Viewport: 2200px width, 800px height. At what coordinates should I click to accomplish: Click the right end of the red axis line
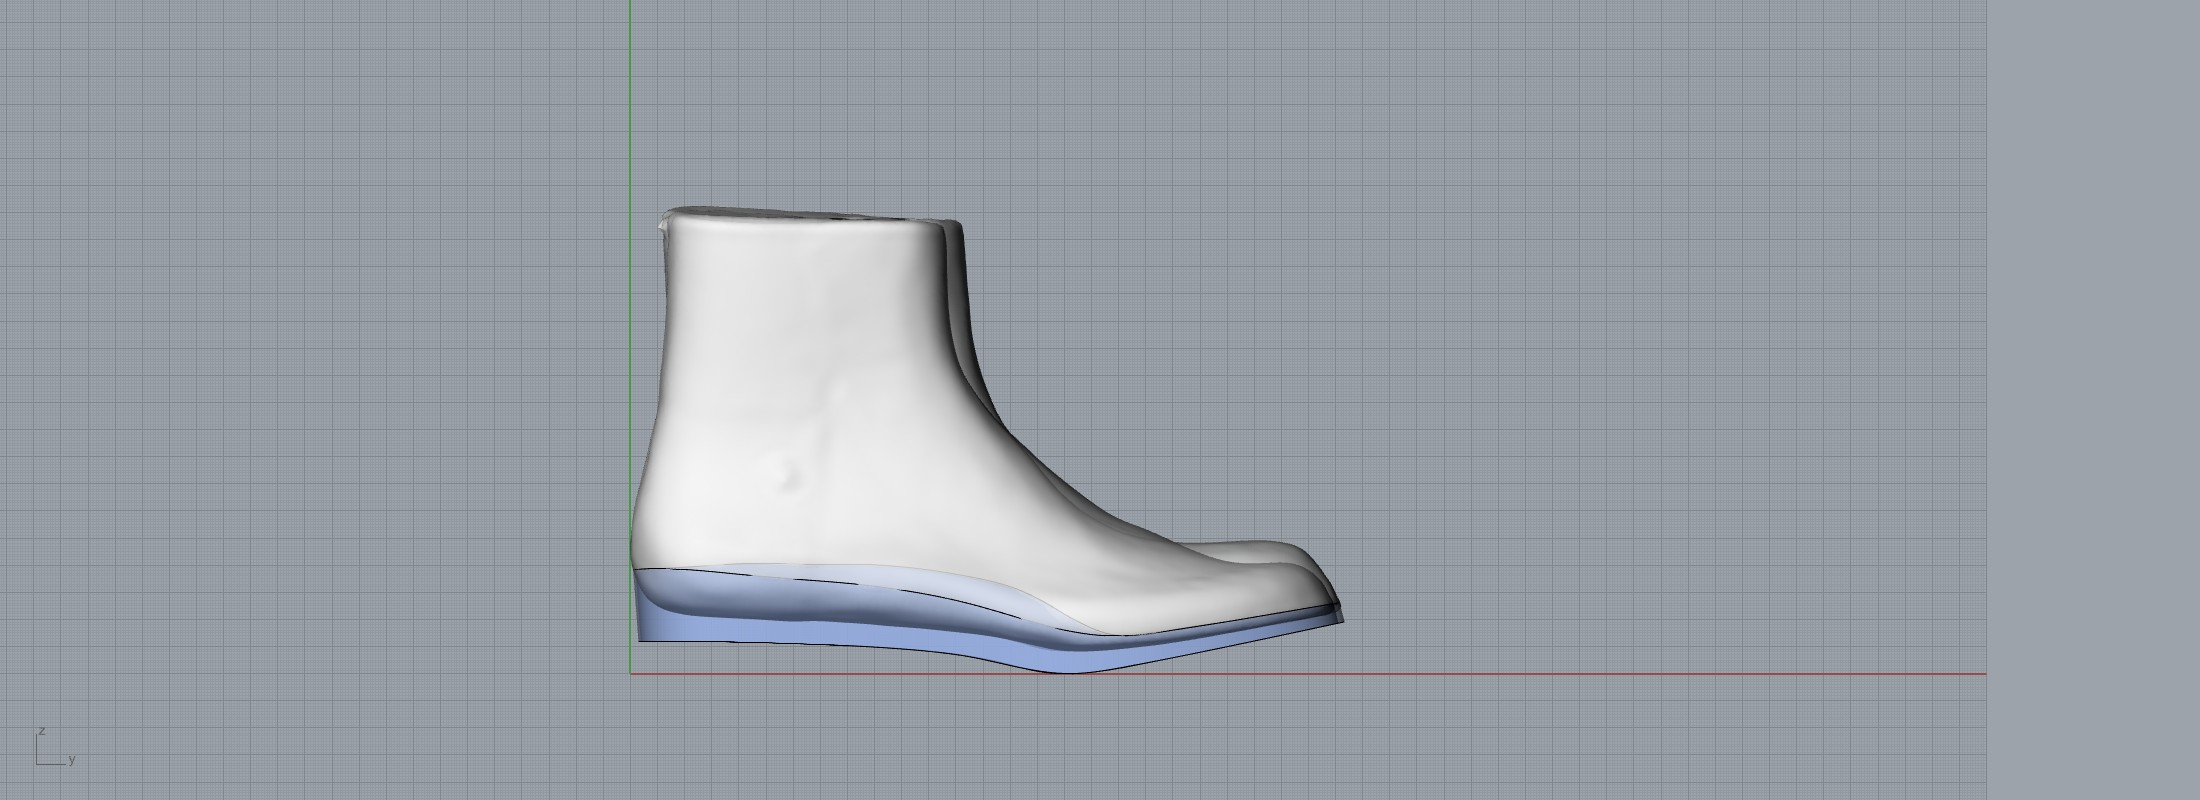tap(1984, 674)
